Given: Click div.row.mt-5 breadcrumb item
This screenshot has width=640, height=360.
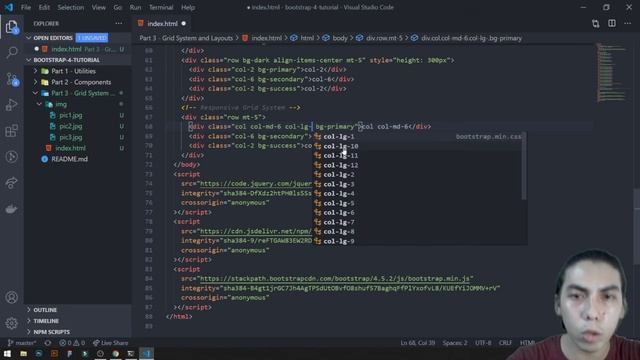Looking at the screenshot, I should tap(384, 38).
